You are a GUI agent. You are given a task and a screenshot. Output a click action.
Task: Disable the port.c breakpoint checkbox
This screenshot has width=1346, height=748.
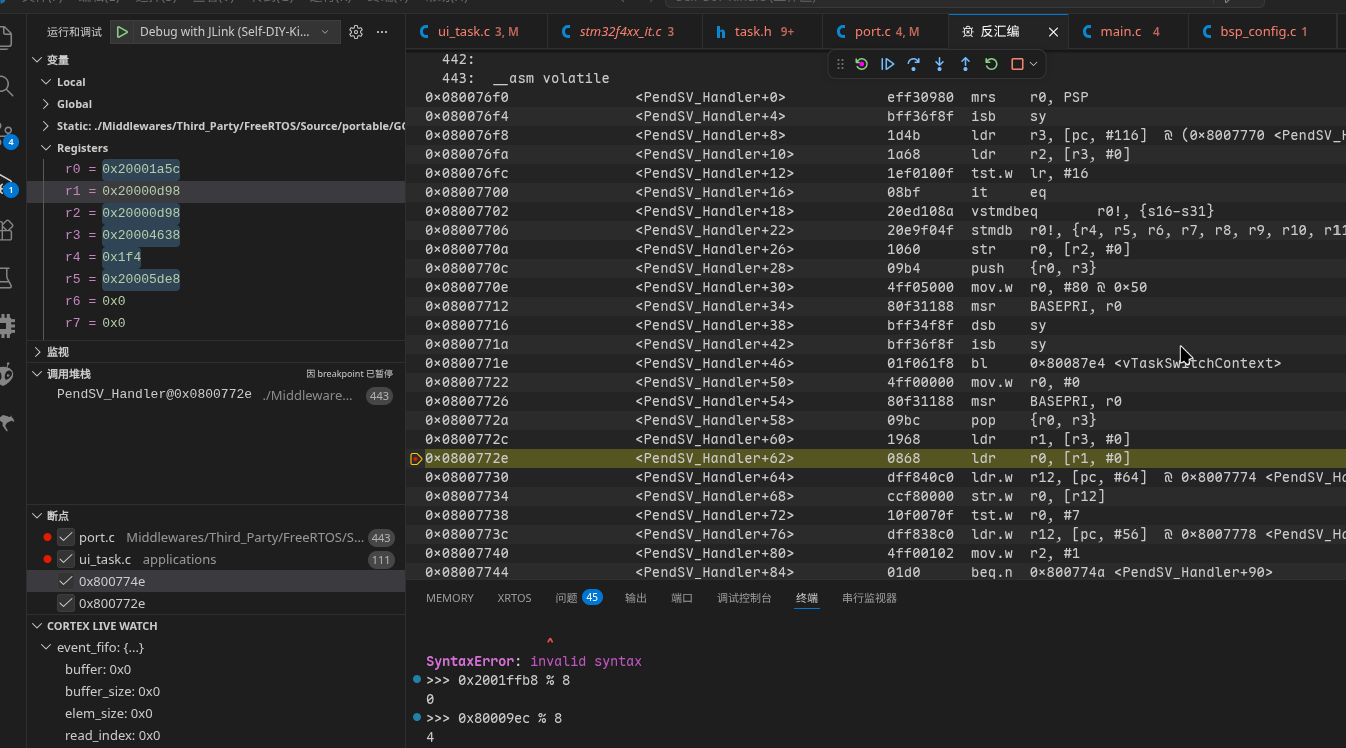[66, 537]
